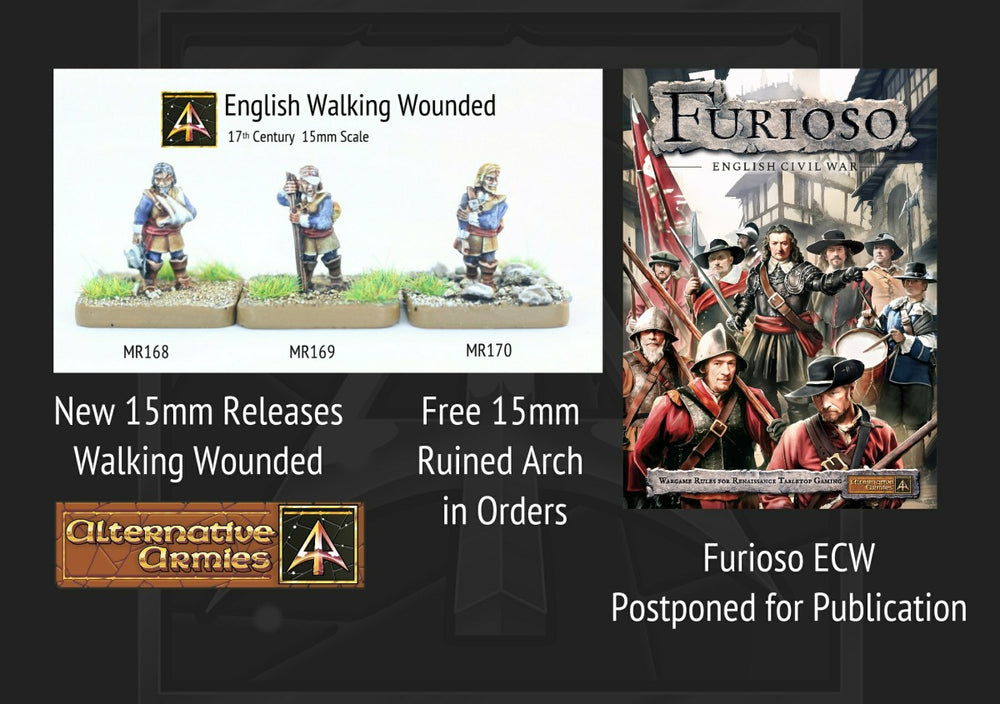The height and width of the screenshot is (704, 1000).
Task: Select the MR169 miniature leaning on staff
Action: coord(310,226)
